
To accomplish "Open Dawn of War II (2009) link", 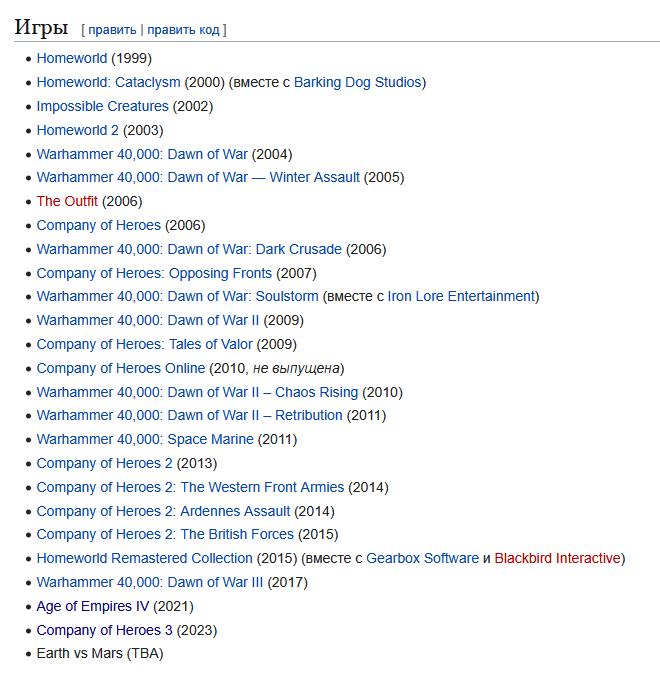I will (148, 321).
